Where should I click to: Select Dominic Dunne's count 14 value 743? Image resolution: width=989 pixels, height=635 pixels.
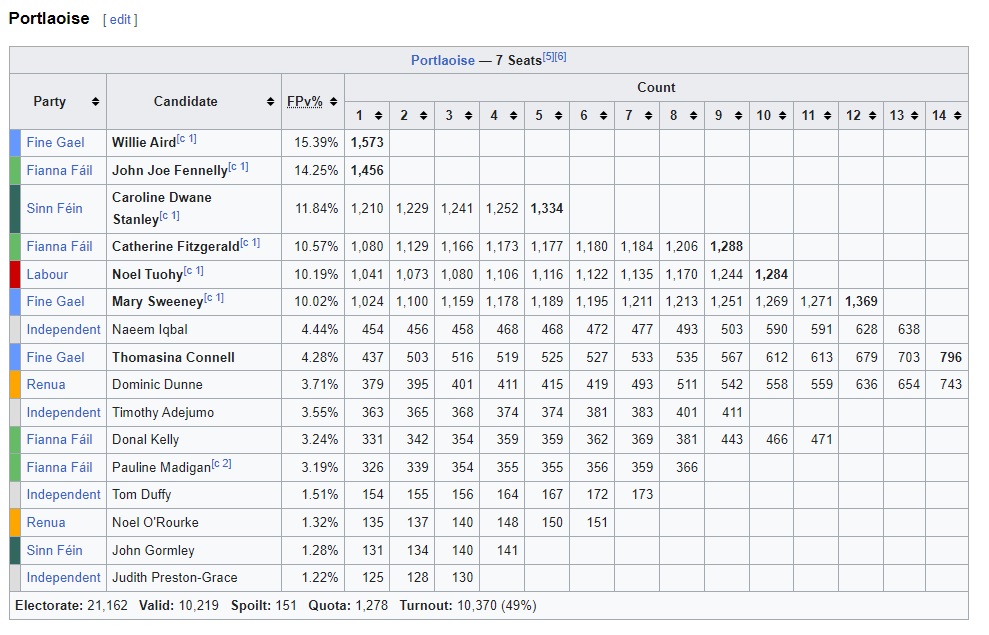[x=951, y=384]
